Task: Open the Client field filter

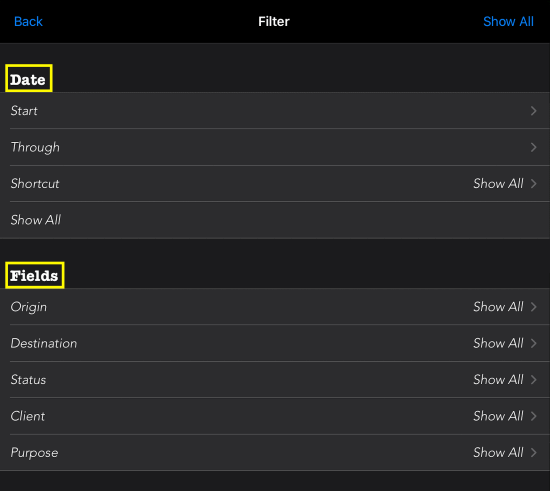Action: point(275,416)
